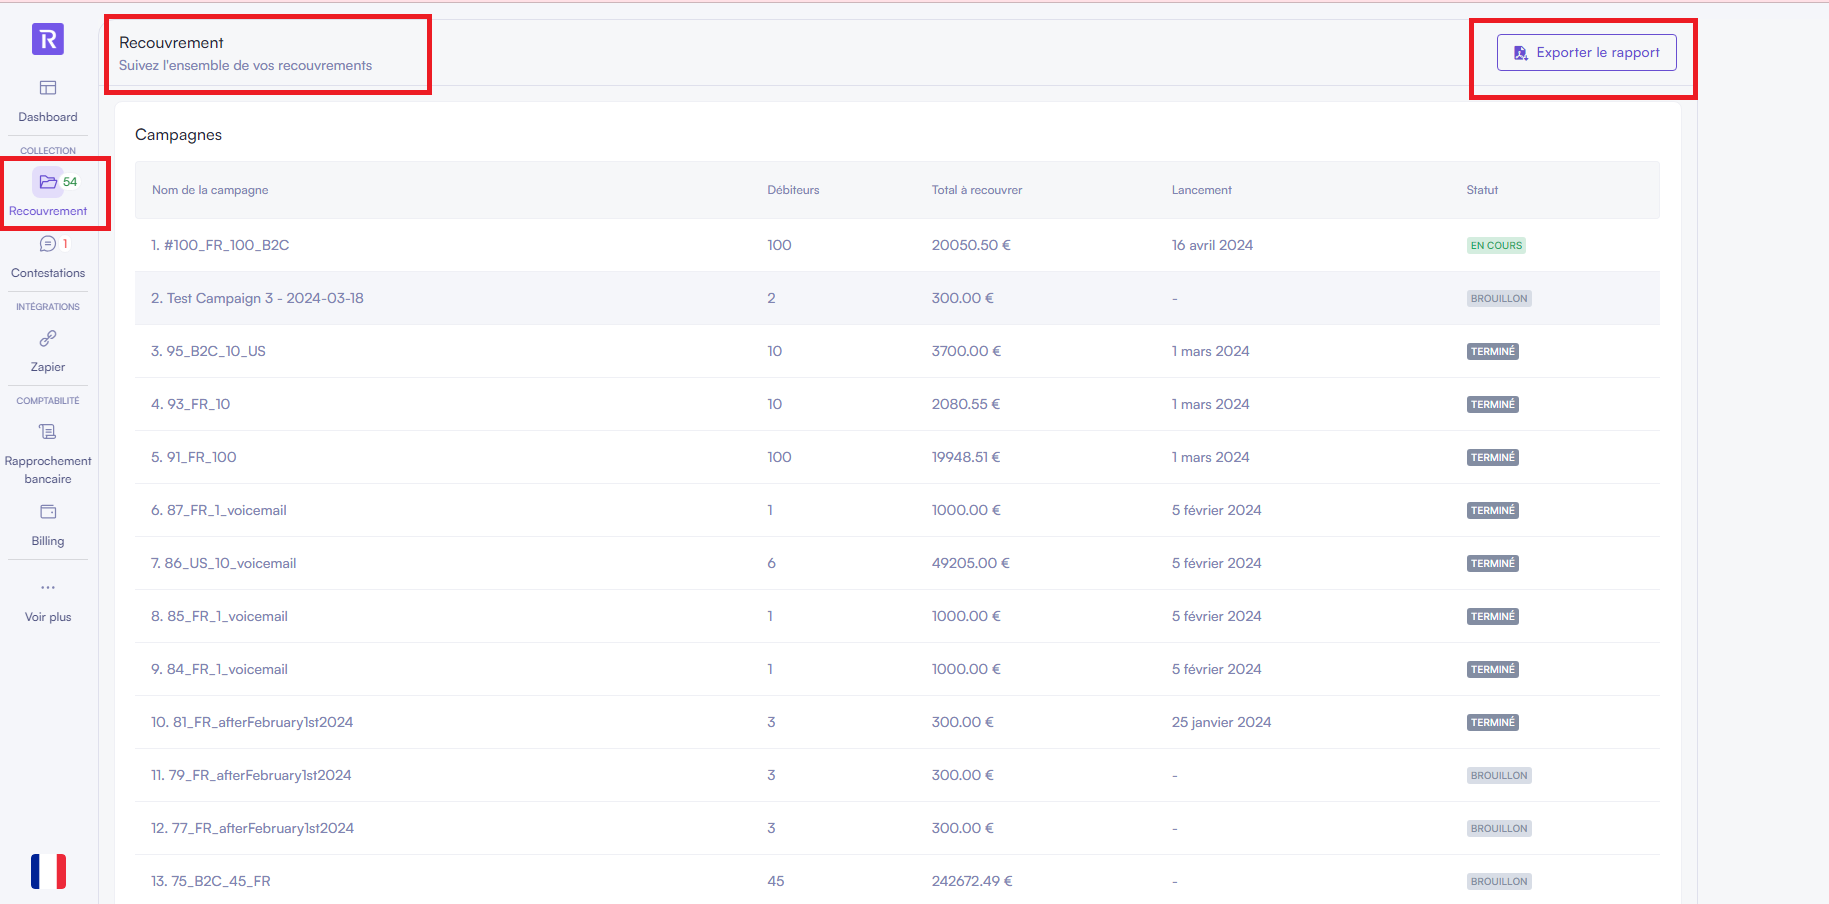Viewport: 1829px width, 904px height.
Task: Open campaign 93_FR_10
Action: pyautogui.click(x=190, y=404)
